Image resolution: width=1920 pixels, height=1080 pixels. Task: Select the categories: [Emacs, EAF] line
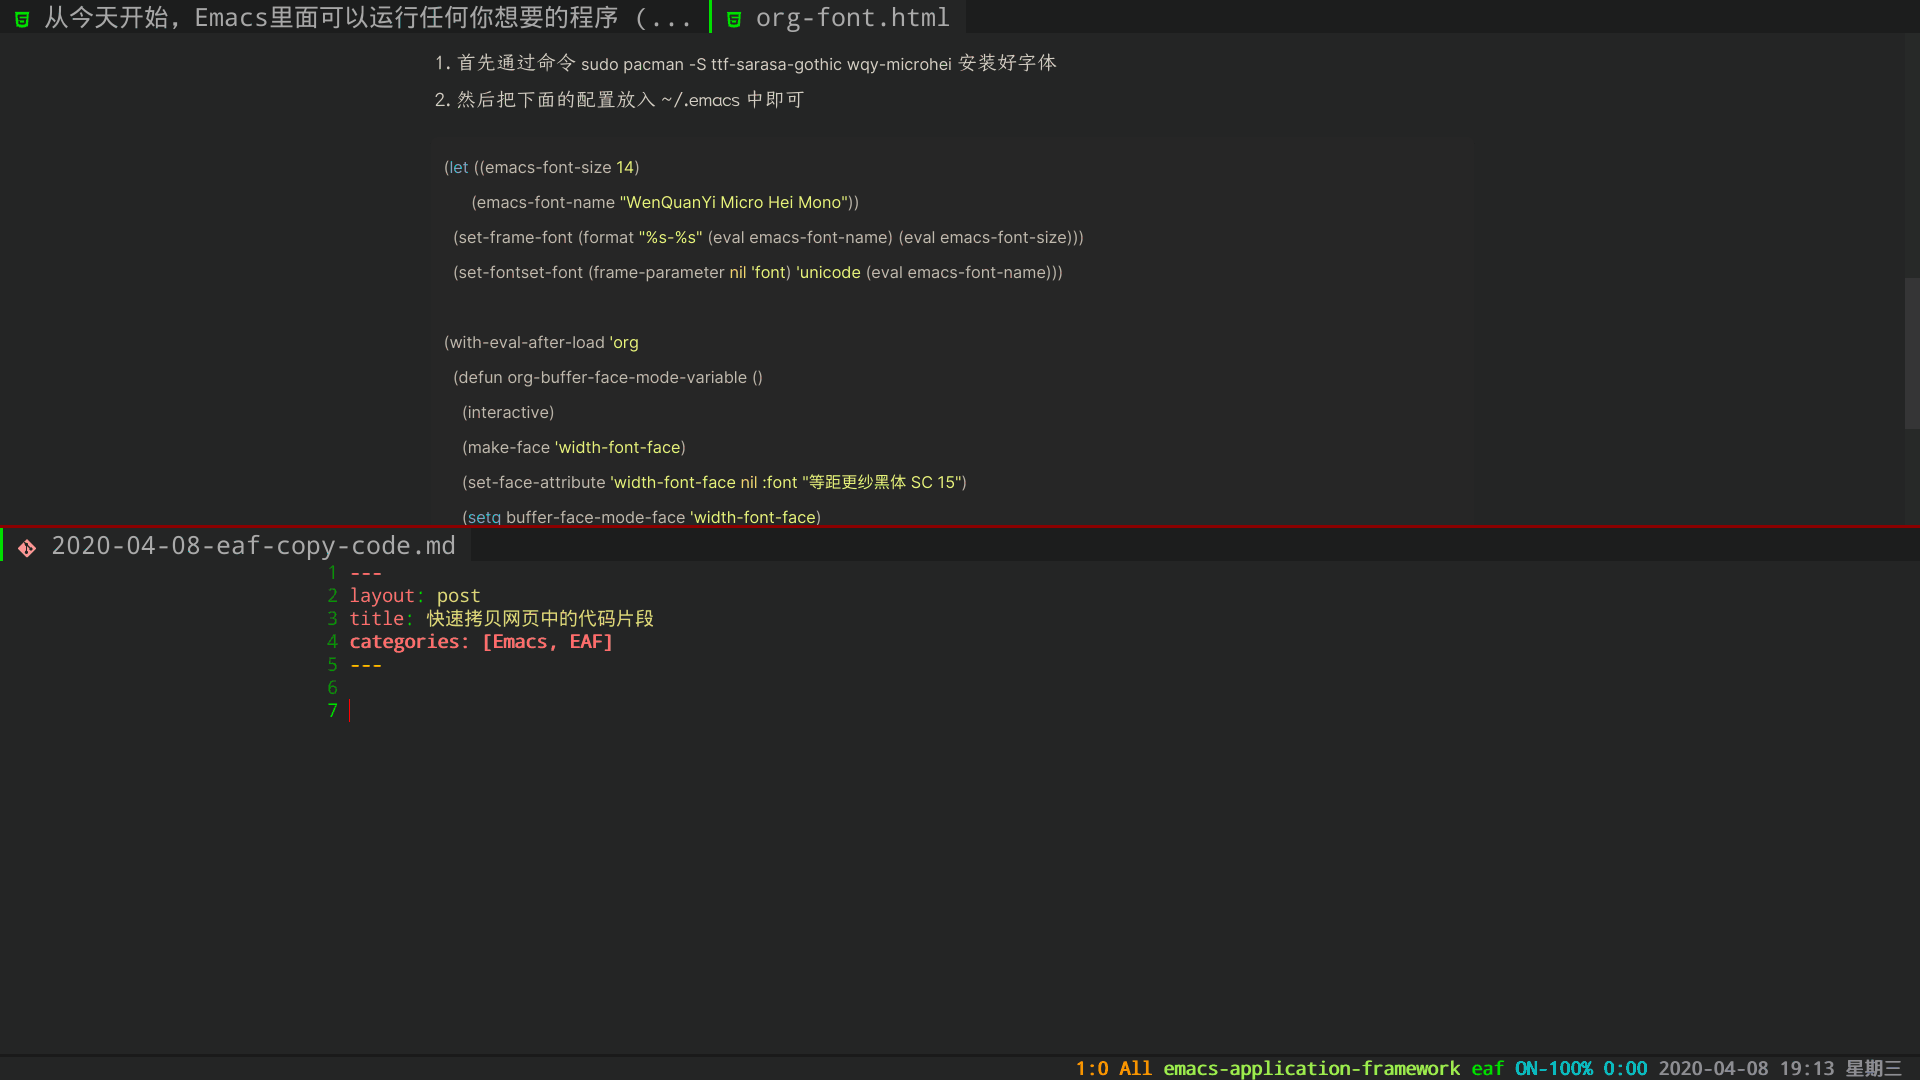tap(481, 641)
